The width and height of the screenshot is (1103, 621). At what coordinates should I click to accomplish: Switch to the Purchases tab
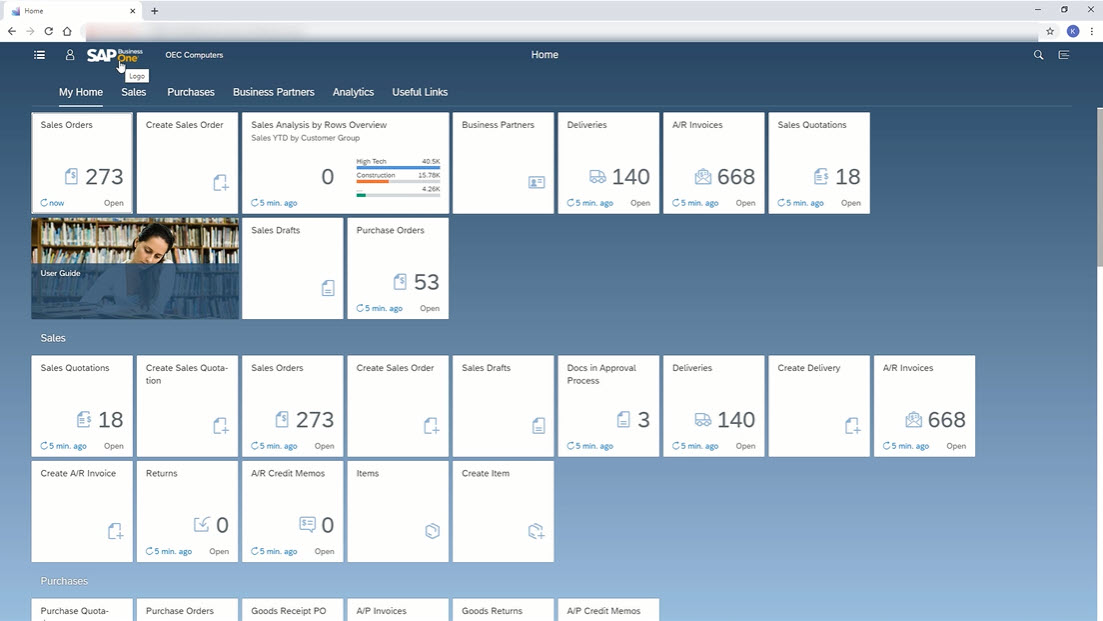pyautogui.click(x=190, y=92)
